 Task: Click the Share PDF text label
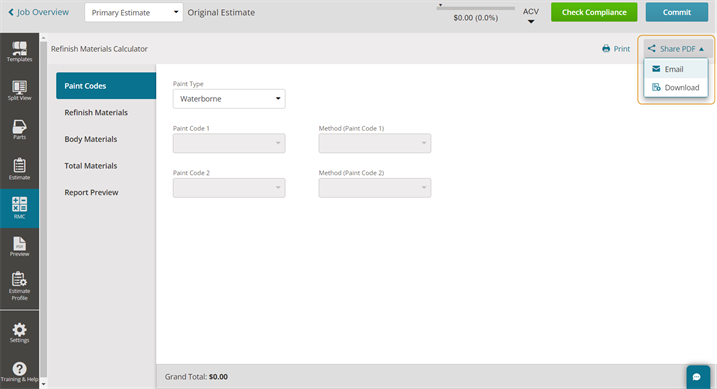click(x=678, y=49)
